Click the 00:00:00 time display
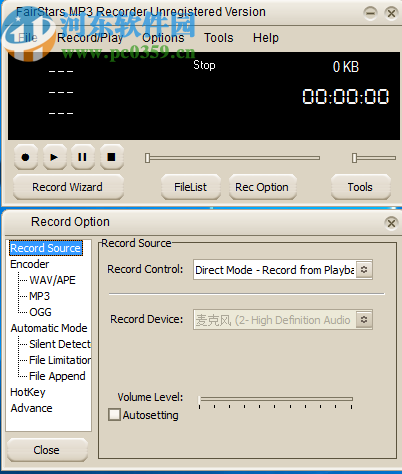Image resolution: width=402 pixels, height=474 pixels. [345, 97]
